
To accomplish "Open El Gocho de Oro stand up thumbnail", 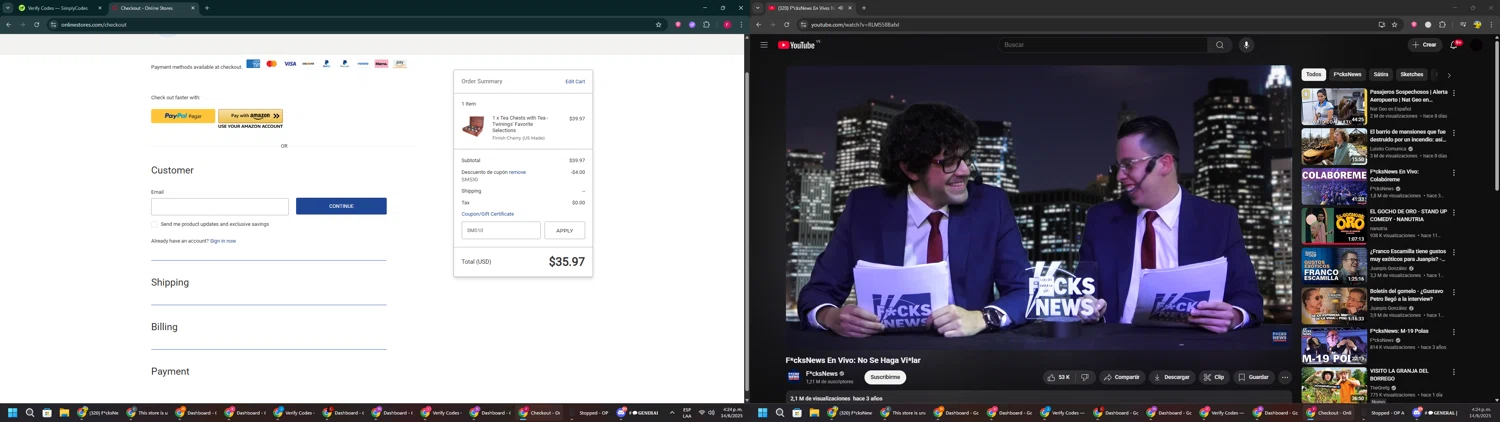I will click(1334, 227).
